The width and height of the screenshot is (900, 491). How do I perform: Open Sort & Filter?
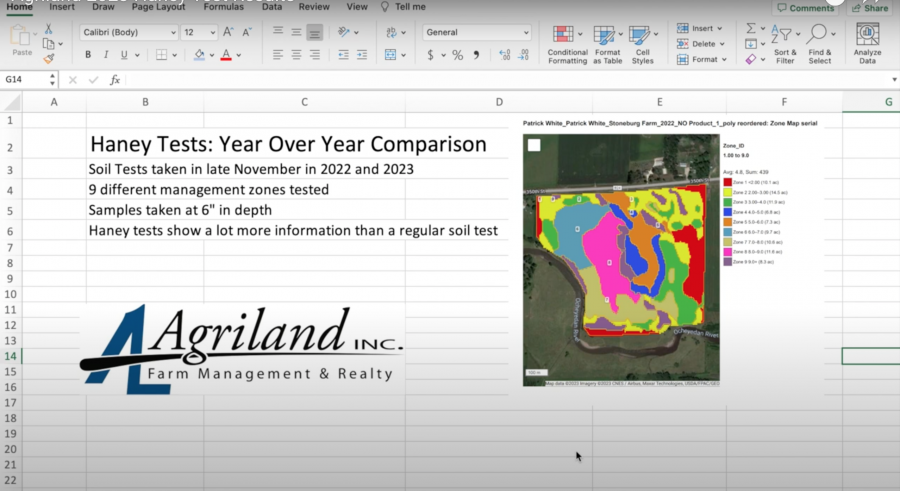point(785,44)
